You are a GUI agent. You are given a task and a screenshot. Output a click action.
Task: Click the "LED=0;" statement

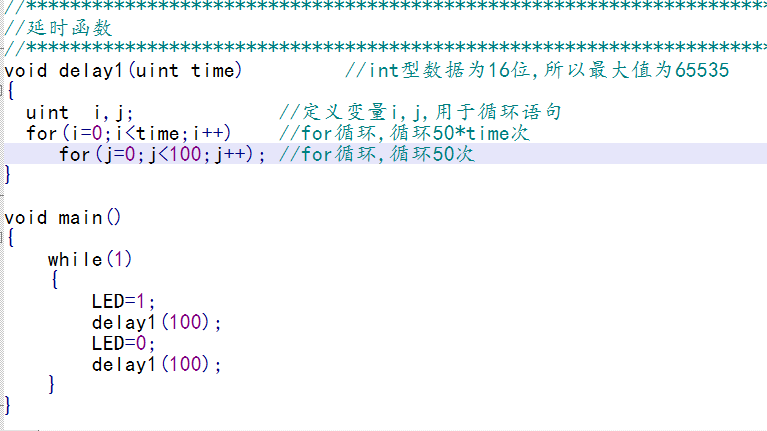124,343
